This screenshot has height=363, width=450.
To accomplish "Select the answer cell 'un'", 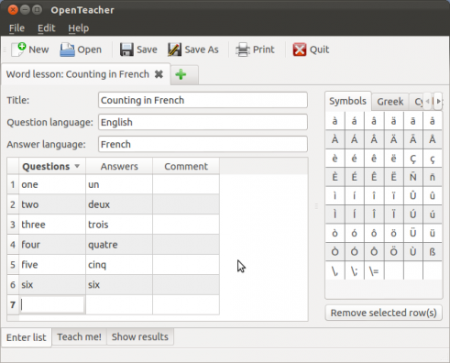I will [119, 184].
